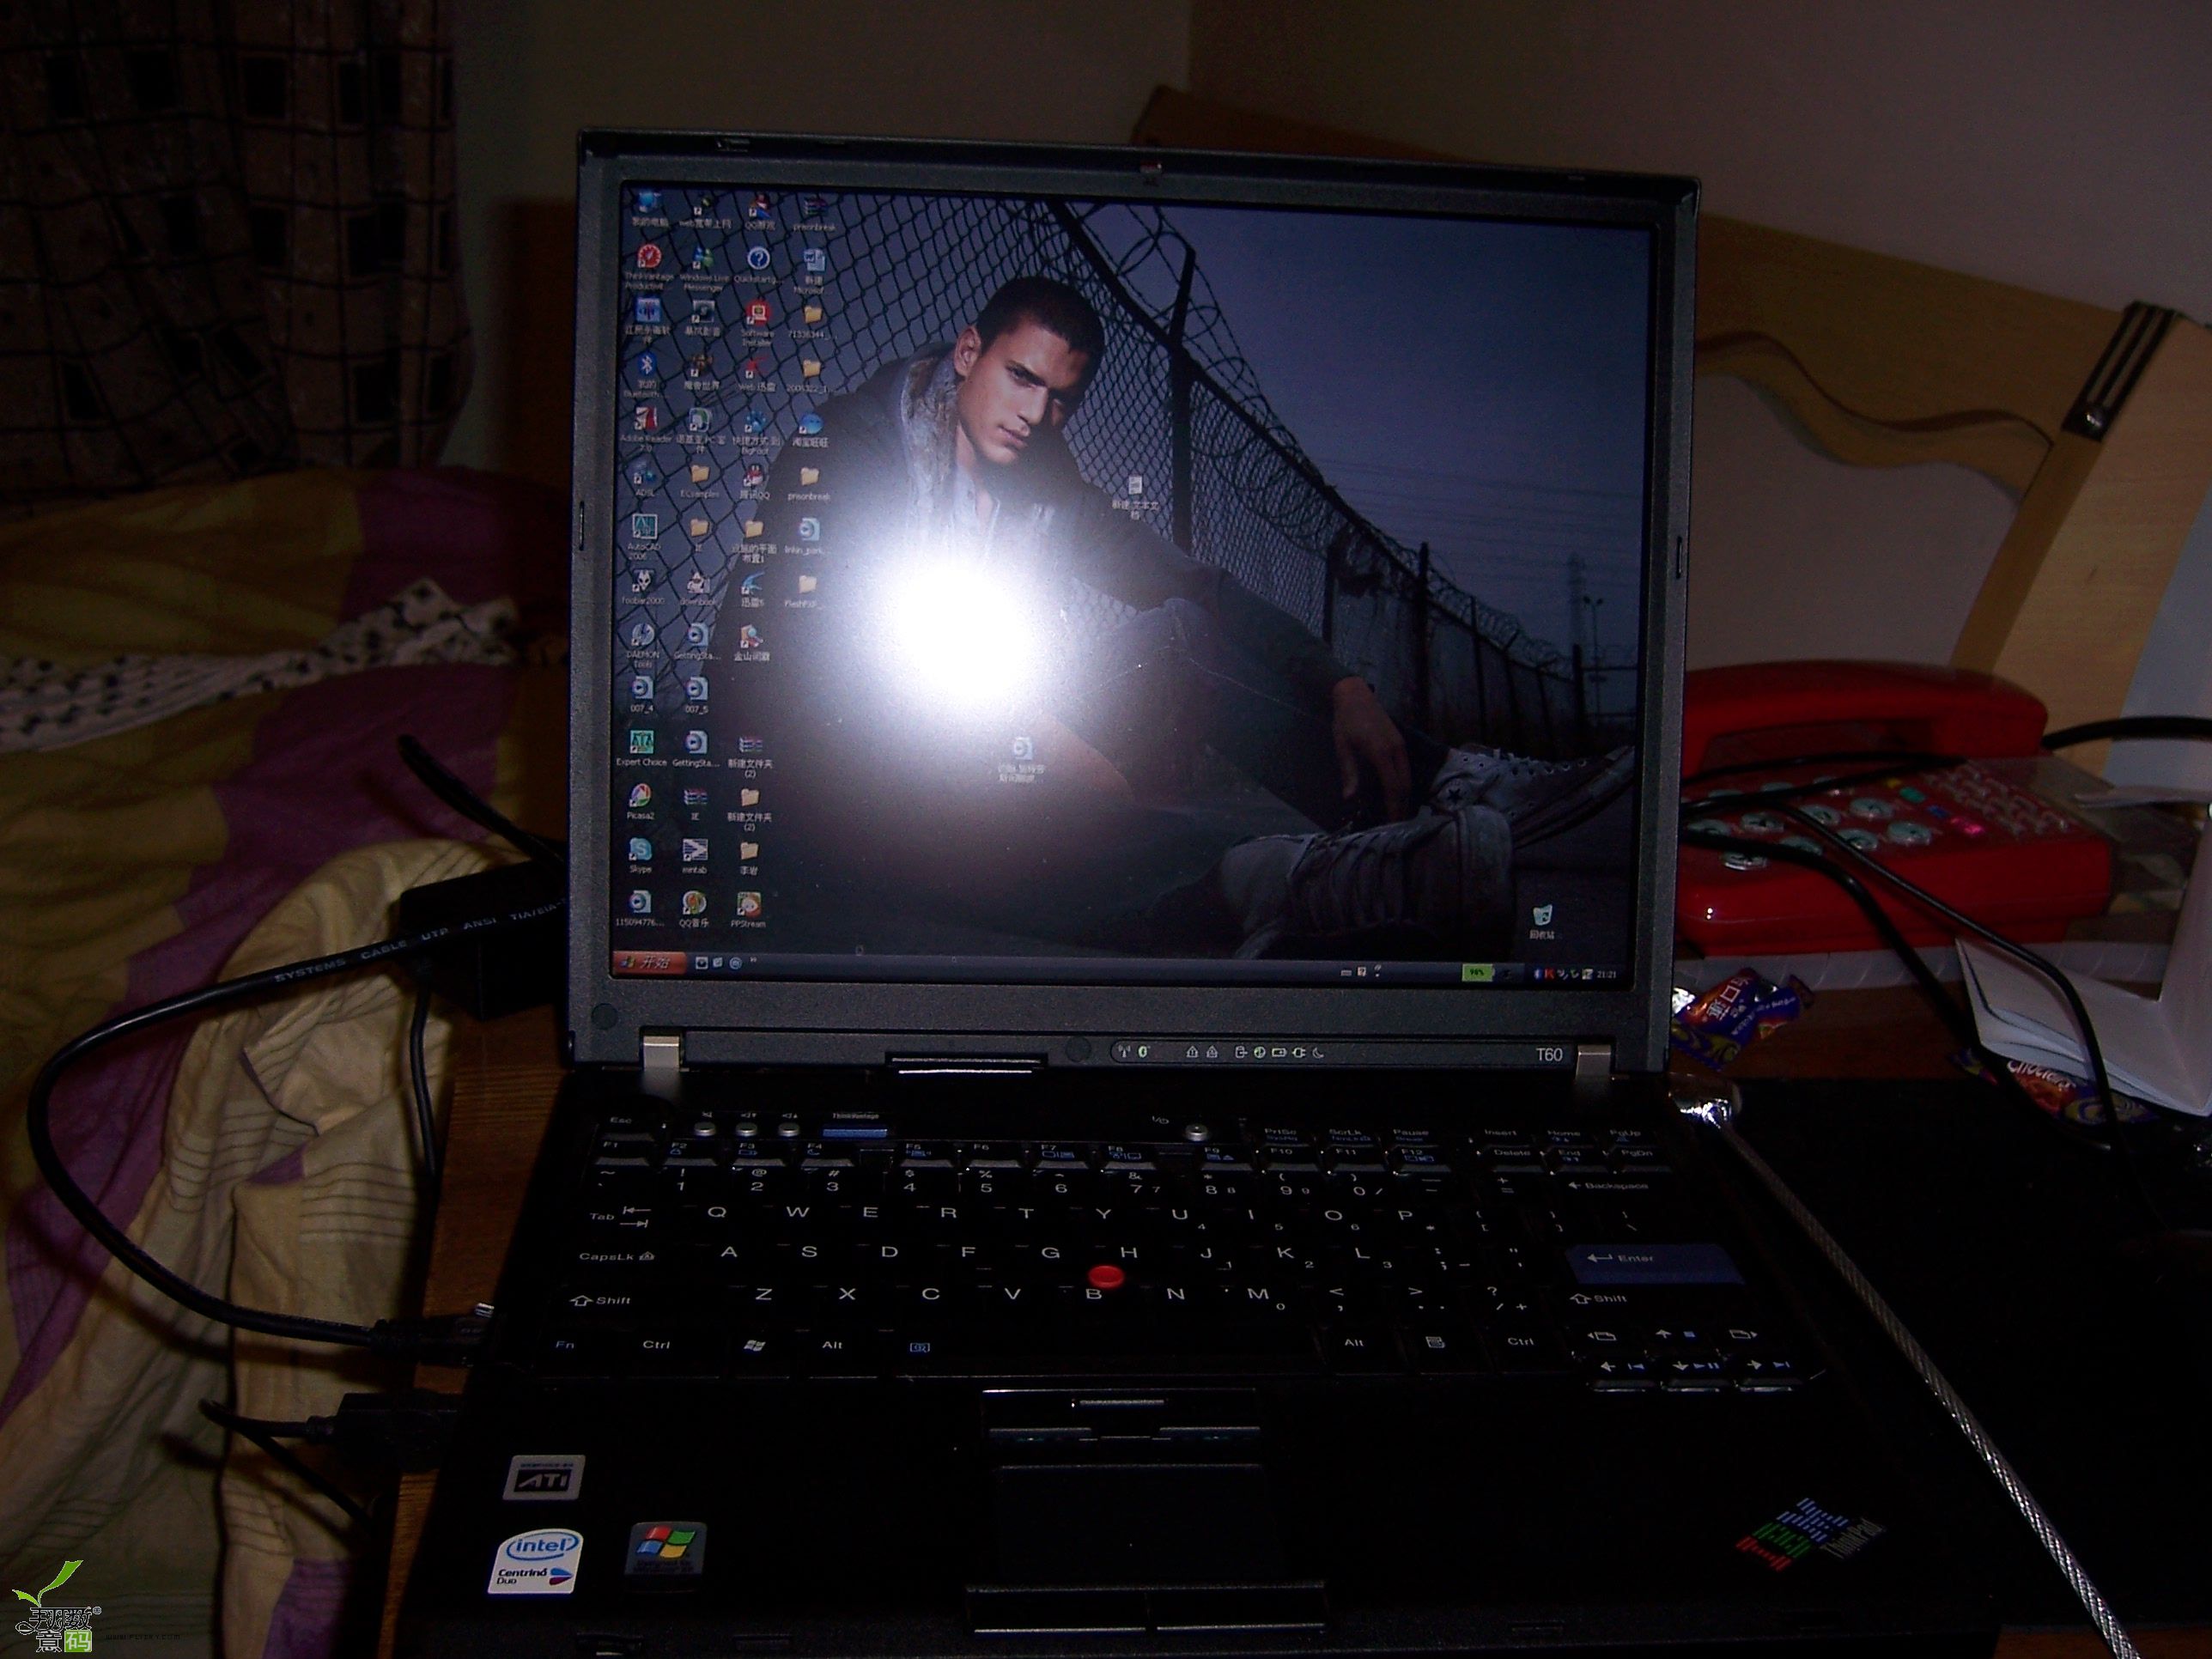
Task: Open the 007_5 media file
Action: [696, 695]
